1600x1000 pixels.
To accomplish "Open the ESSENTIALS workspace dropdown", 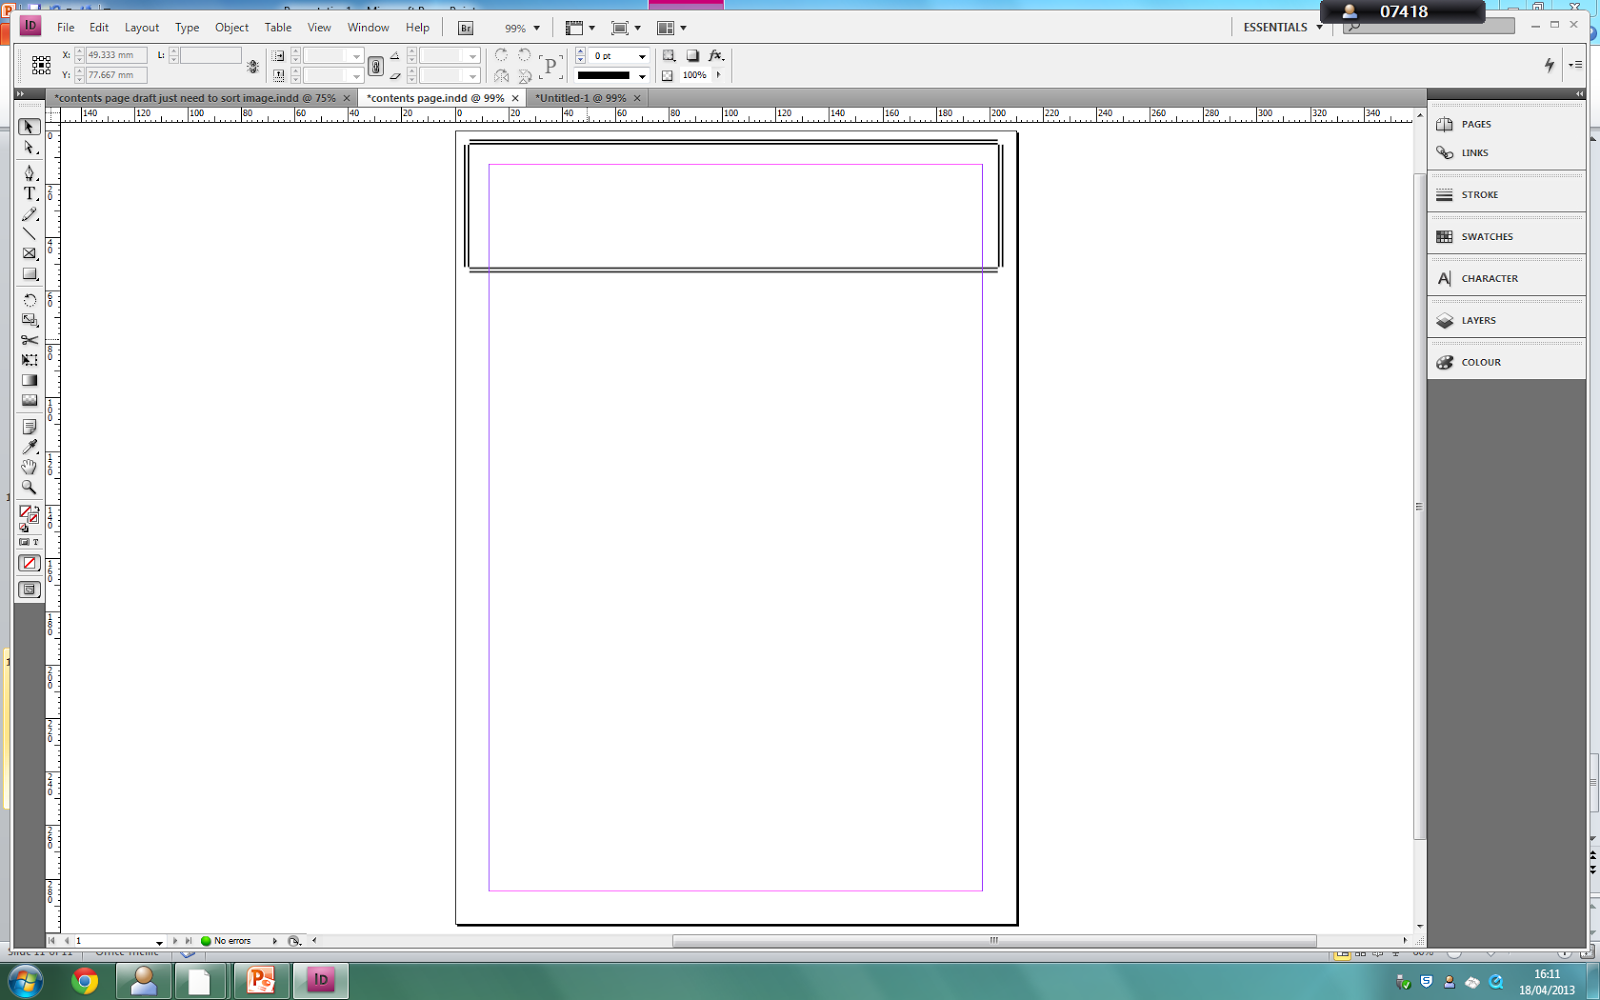I will (1283, 27).
